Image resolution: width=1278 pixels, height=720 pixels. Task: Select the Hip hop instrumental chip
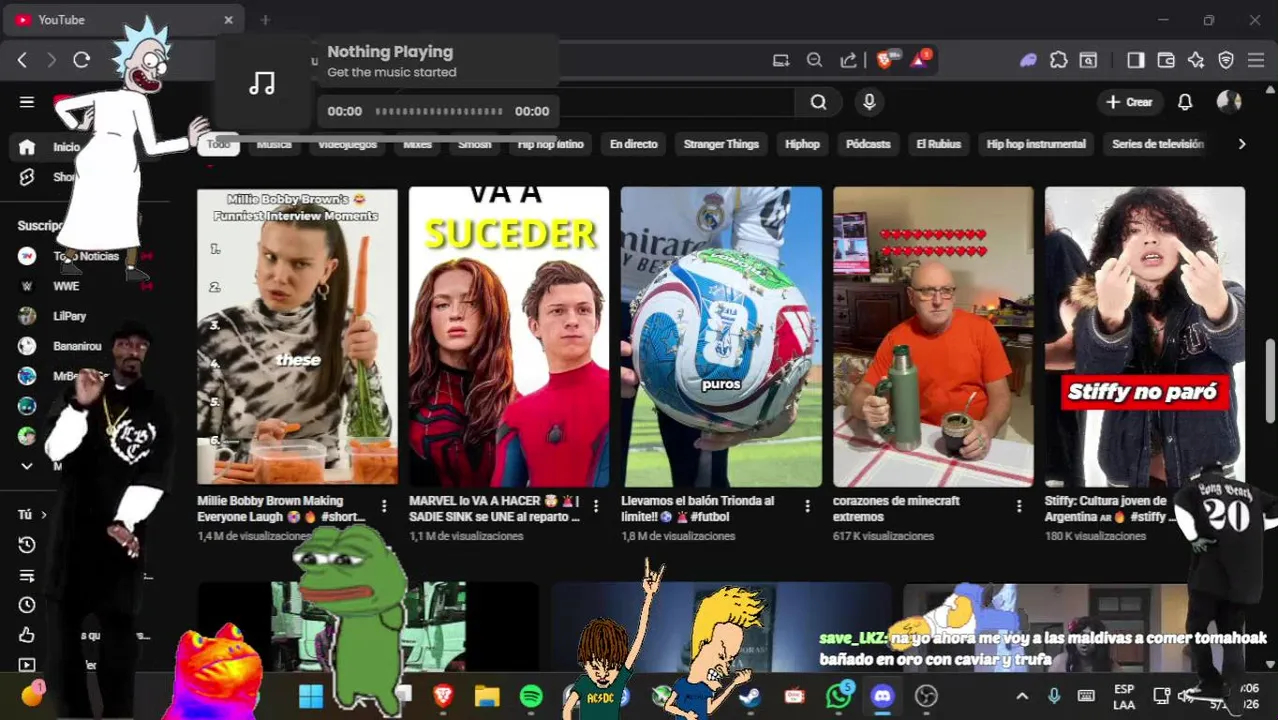pyautogui.click(x=1036, y=144)
